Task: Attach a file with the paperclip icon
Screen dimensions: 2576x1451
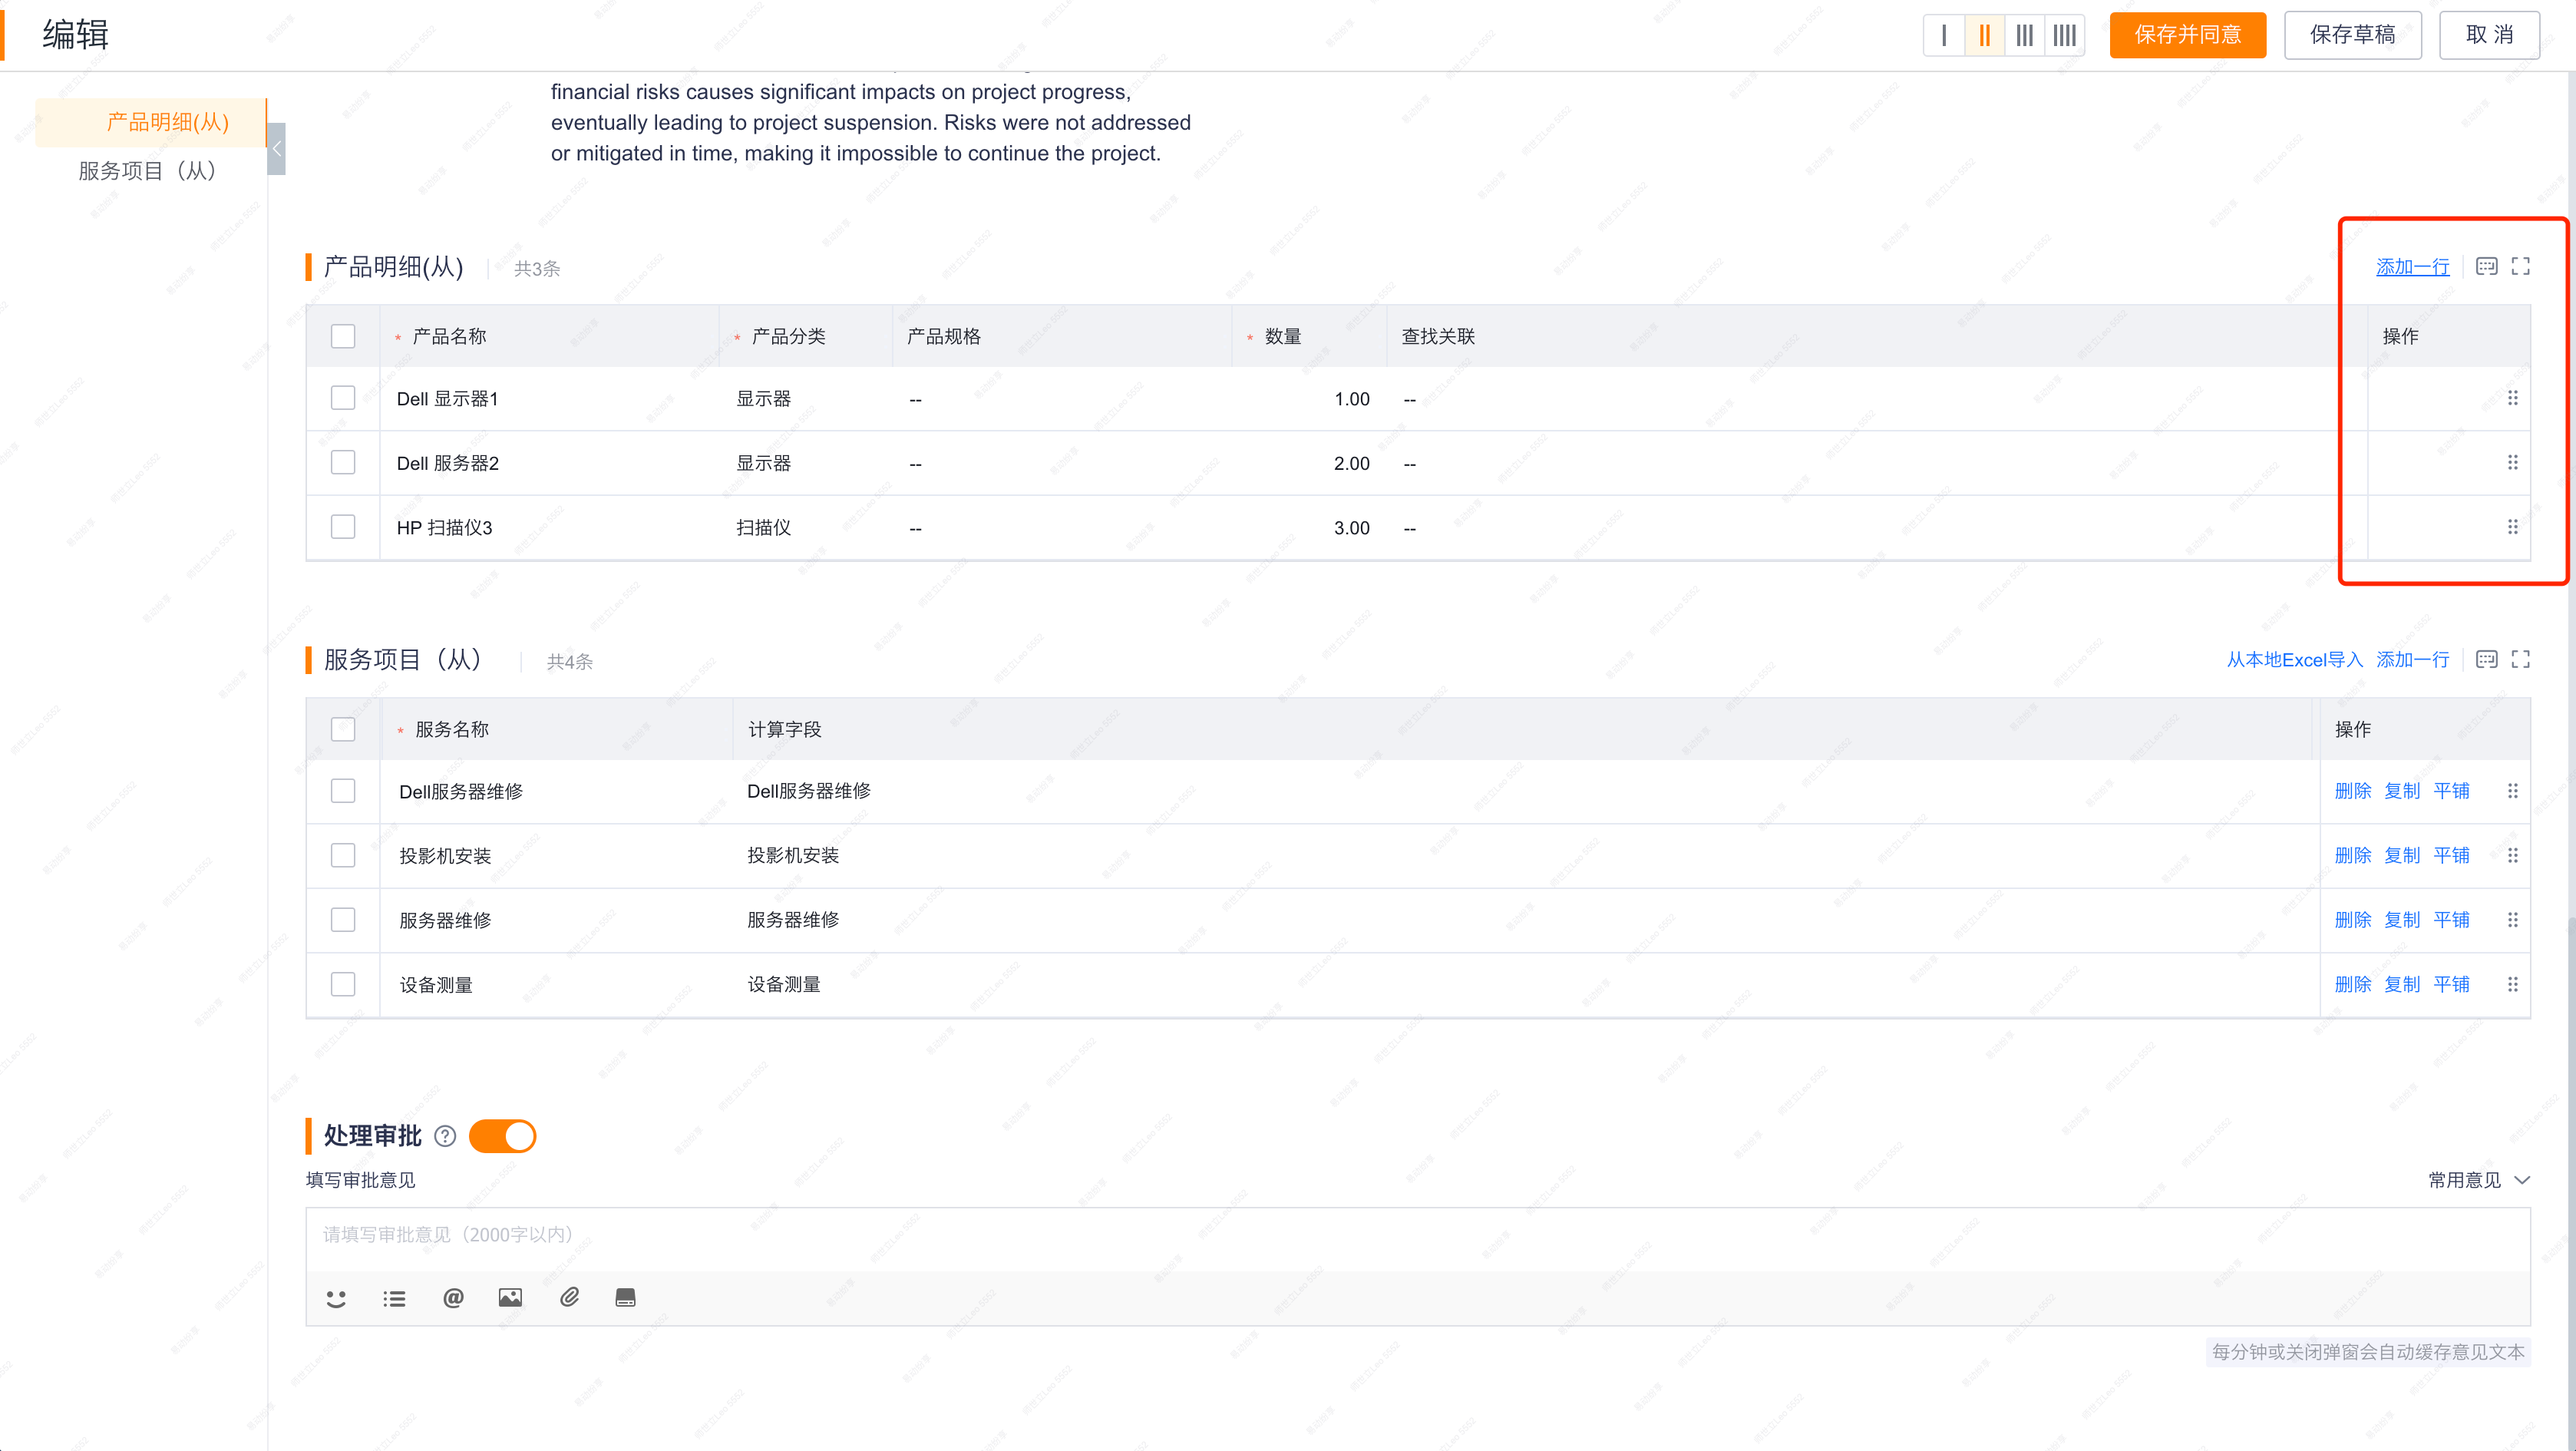Action: click(x=569, y=1298)
